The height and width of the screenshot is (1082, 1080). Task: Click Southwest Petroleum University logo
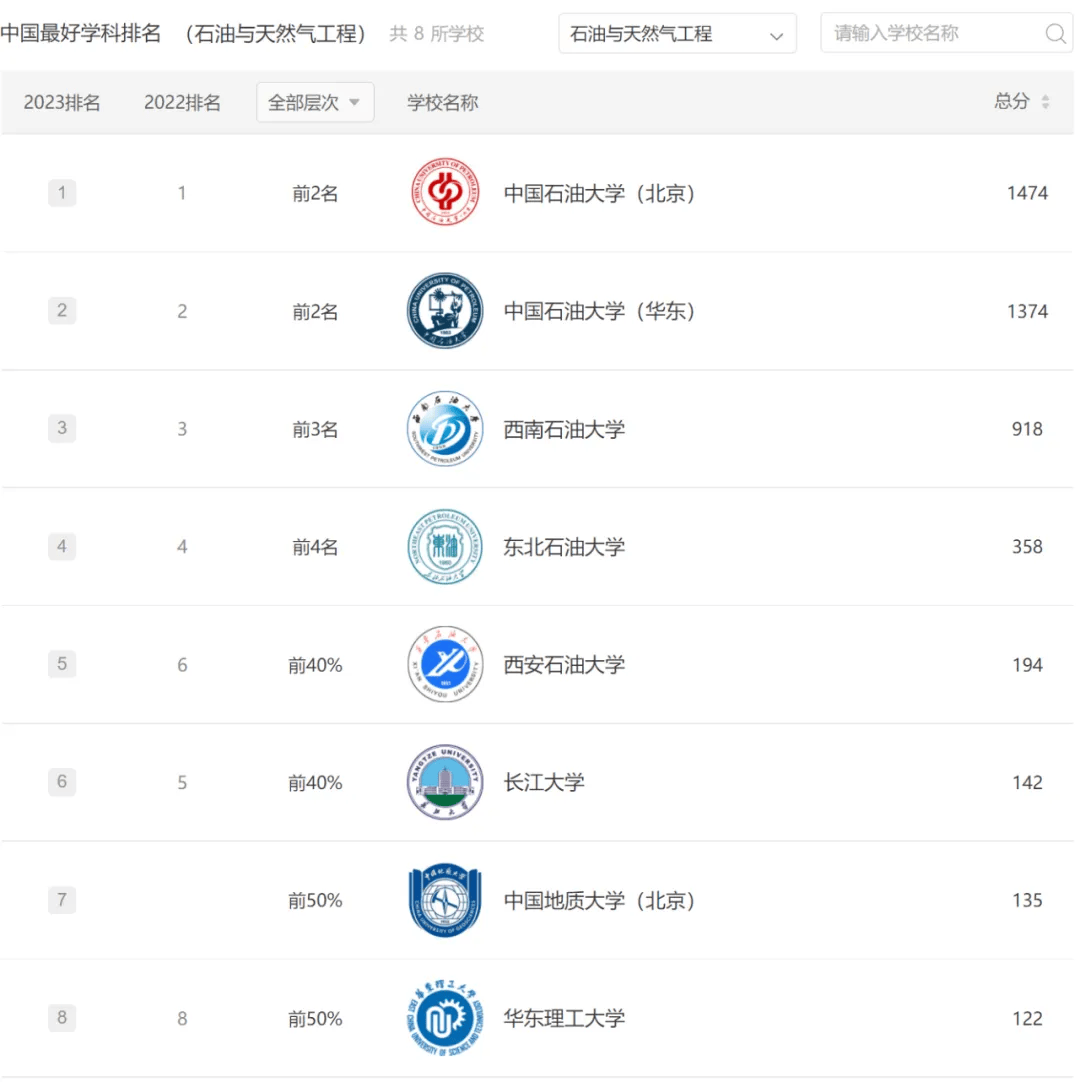point(445,429)
